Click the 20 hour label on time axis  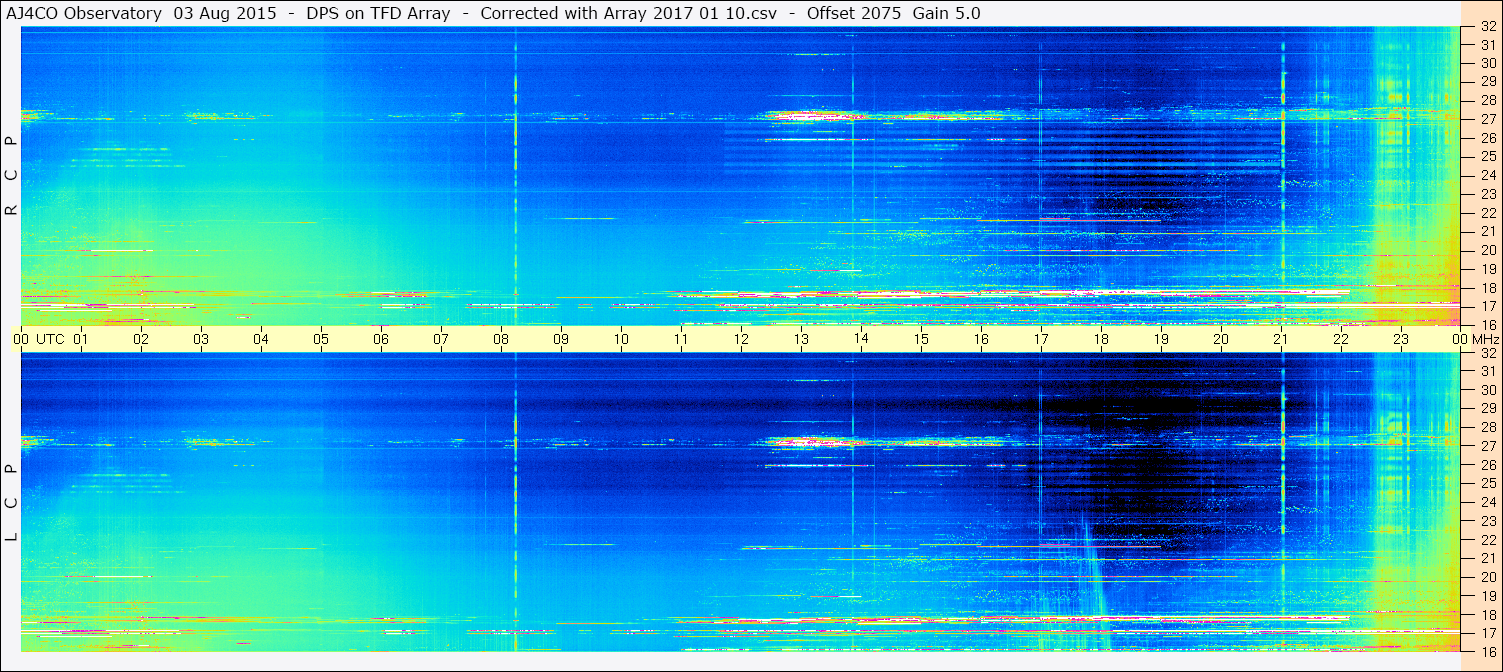point(1221,339)
